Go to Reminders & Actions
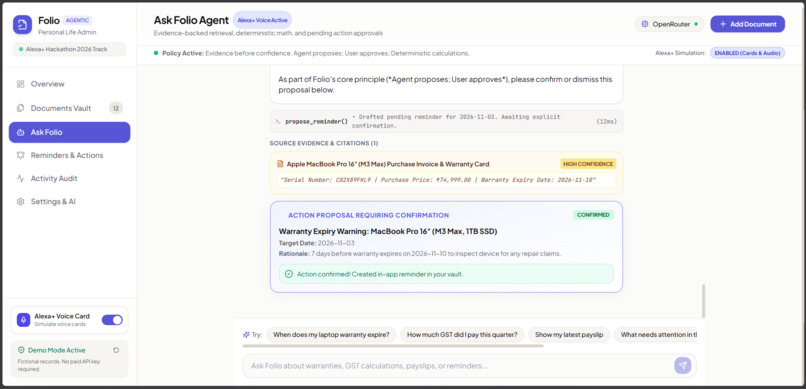Screen dimensions: 806x389 point(69,155)
